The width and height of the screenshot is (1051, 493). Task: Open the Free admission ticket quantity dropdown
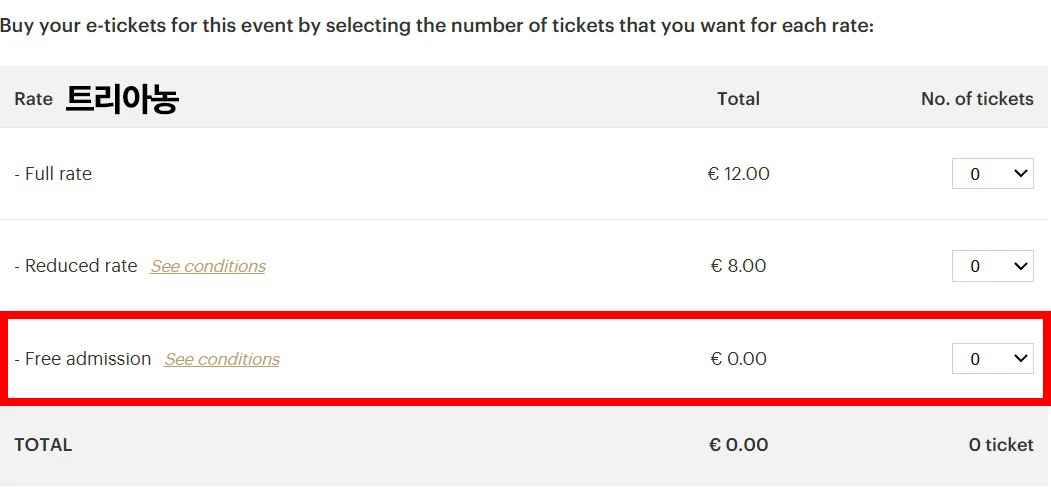point(992,359)
